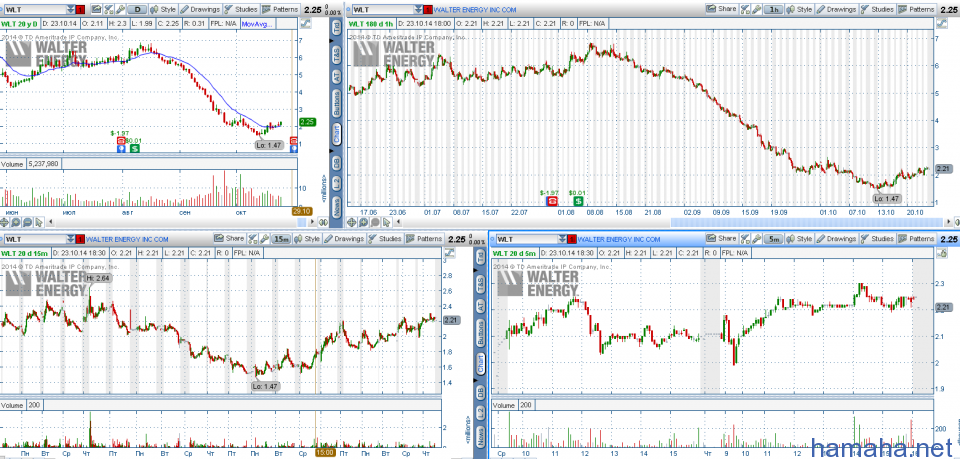Toggle 1h timeframe button on hourly chart
Image resolution: width=960 pixels, height=459 pixels.
tap(774, 9)
